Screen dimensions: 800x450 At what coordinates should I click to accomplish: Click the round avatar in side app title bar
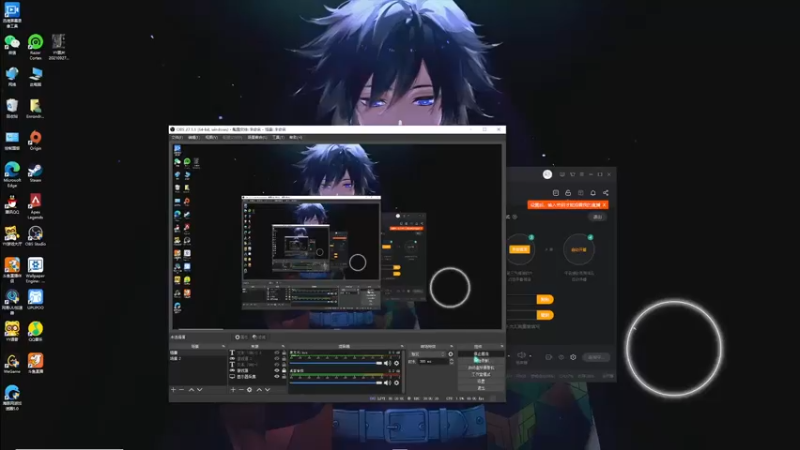tap(547, 174)
